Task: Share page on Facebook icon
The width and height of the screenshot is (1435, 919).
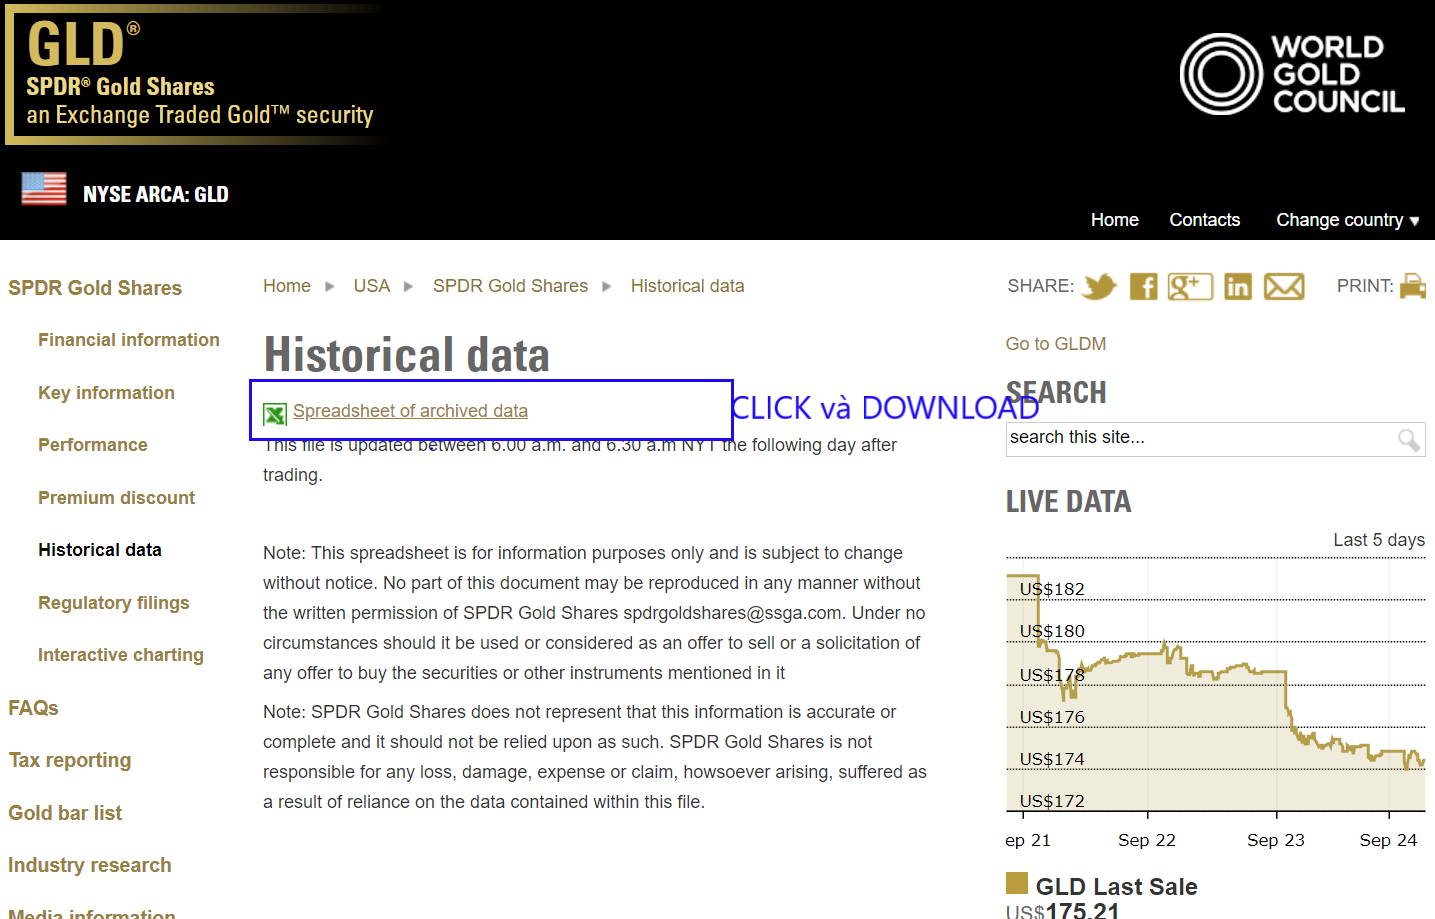Action: [1143, 287]
